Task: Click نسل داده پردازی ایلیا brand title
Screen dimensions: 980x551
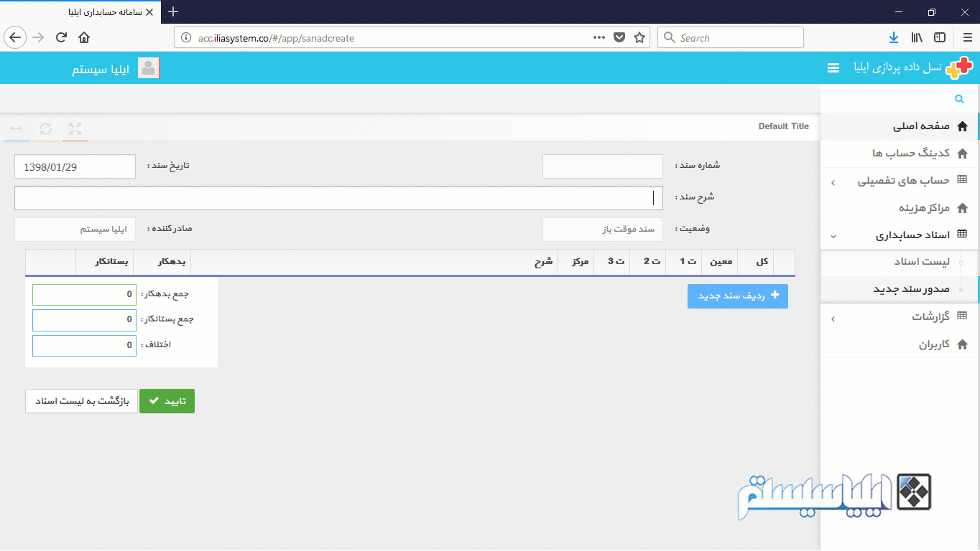Action: tap(898, 67)
